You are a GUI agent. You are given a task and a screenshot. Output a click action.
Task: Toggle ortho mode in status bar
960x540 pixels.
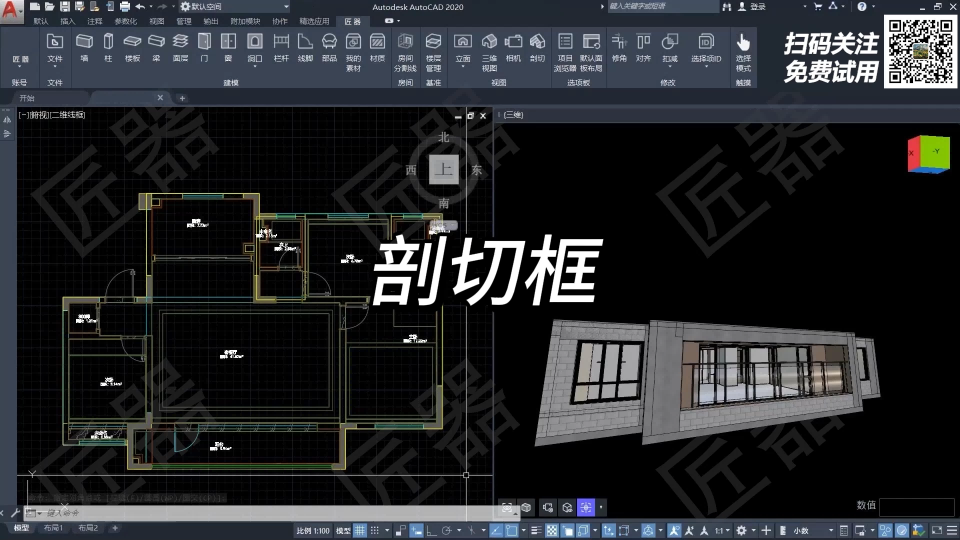click(431, 530)
